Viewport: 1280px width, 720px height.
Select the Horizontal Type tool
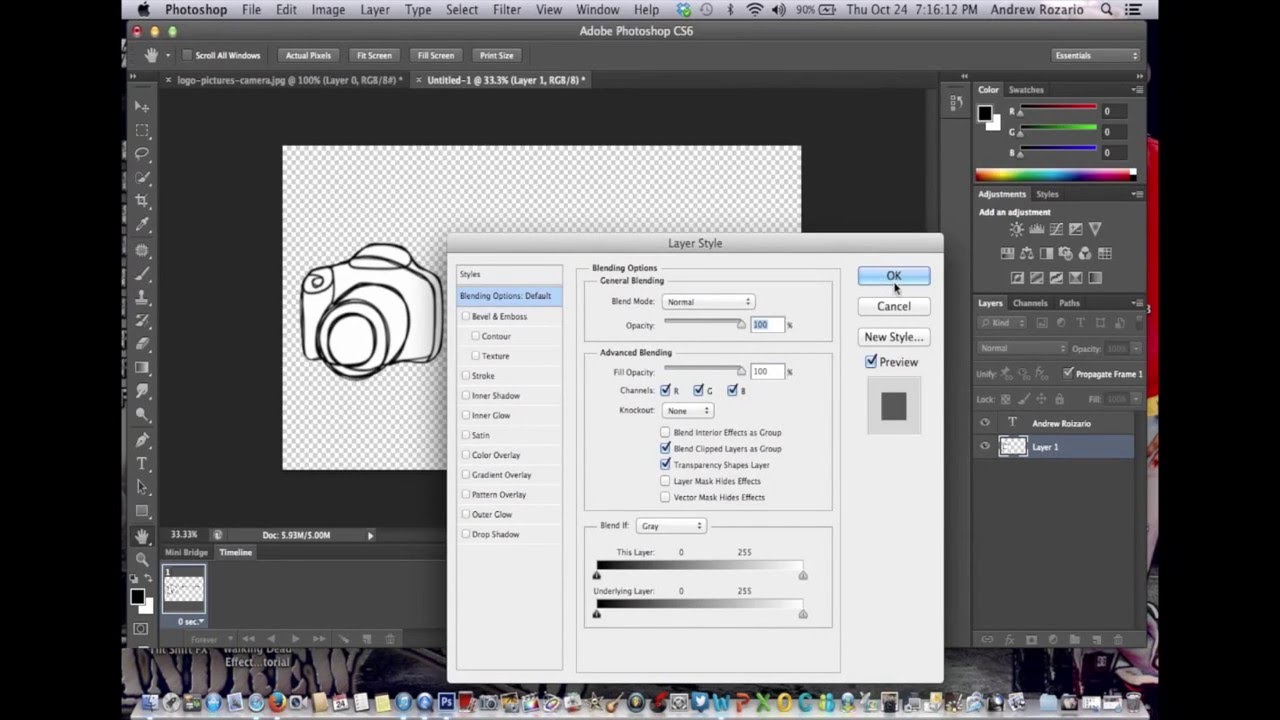(142, 464)
